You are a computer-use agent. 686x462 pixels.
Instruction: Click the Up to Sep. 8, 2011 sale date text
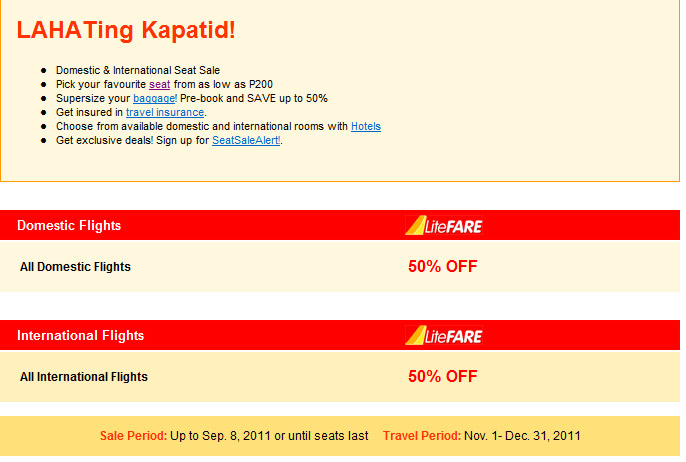tap(220, 436)
